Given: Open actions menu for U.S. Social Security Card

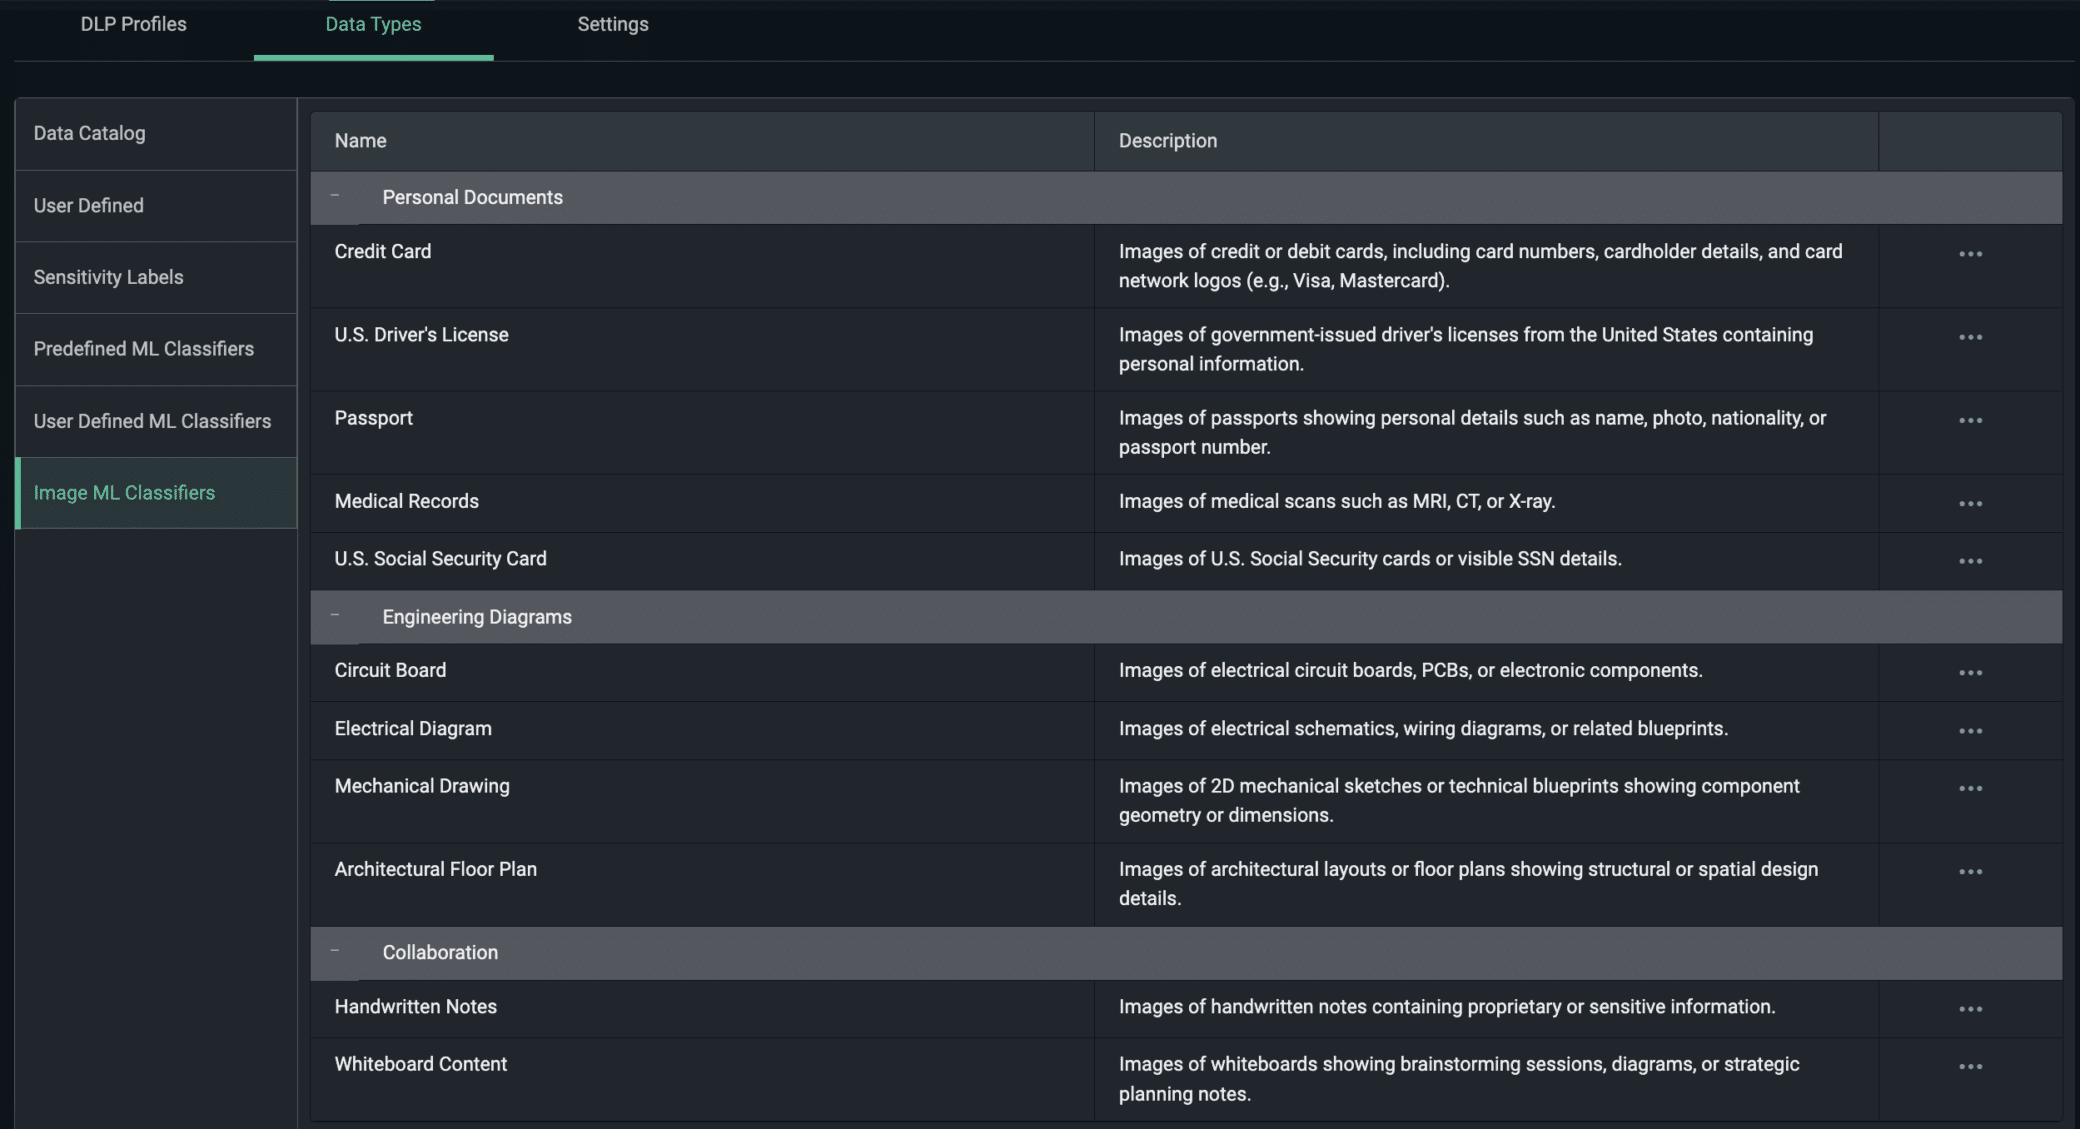Looking at the screenshot, I should click(1970, 561).
